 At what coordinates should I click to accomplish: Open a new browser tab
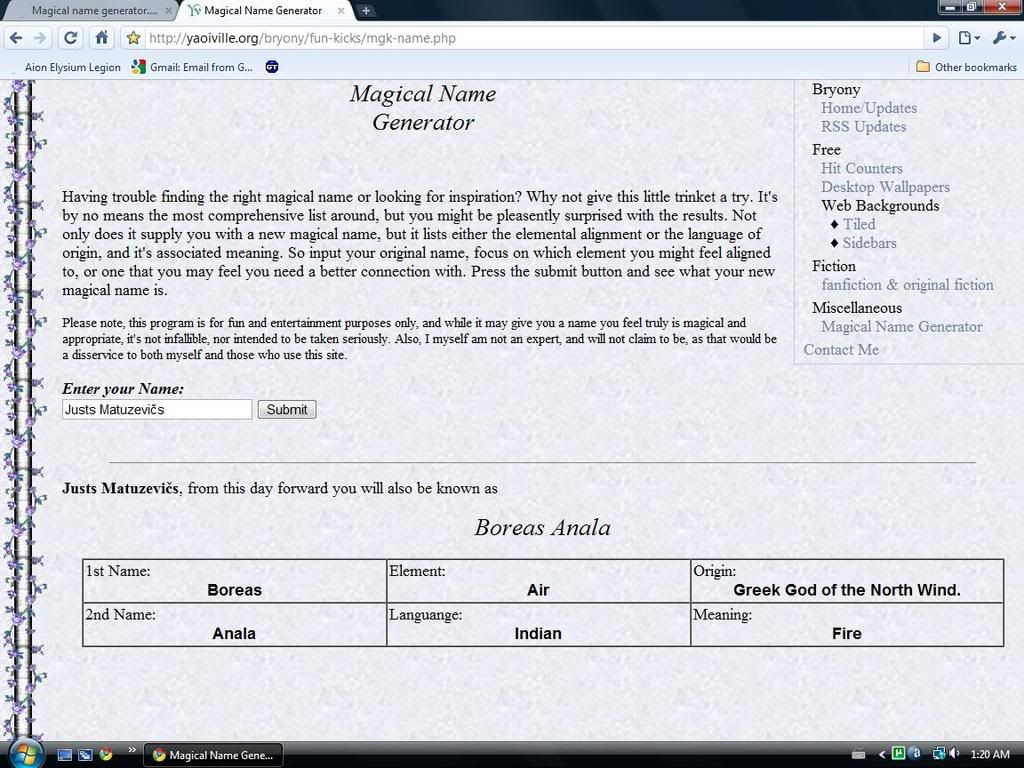[x=366, y=10]
